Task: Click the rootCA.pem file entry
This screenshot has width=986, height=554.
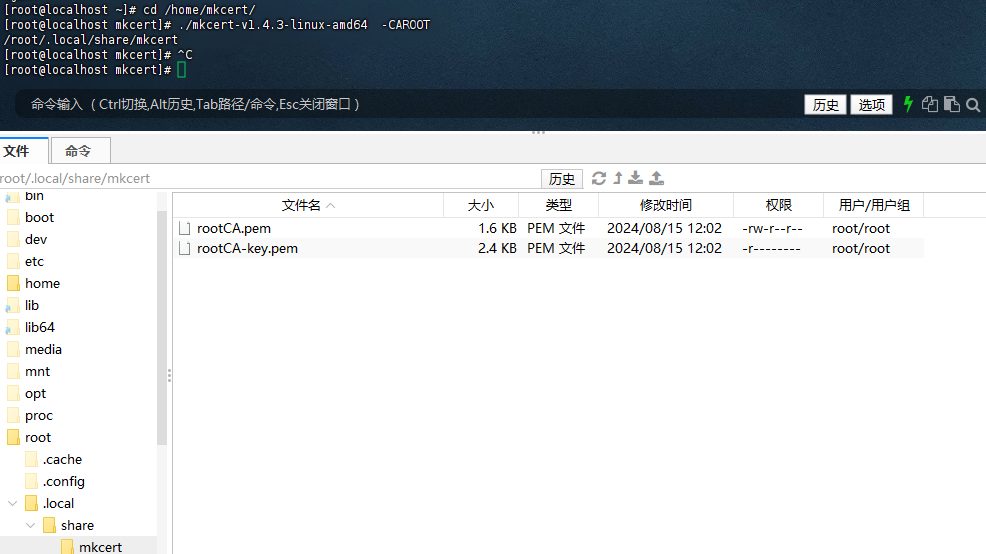Action: 234,228
